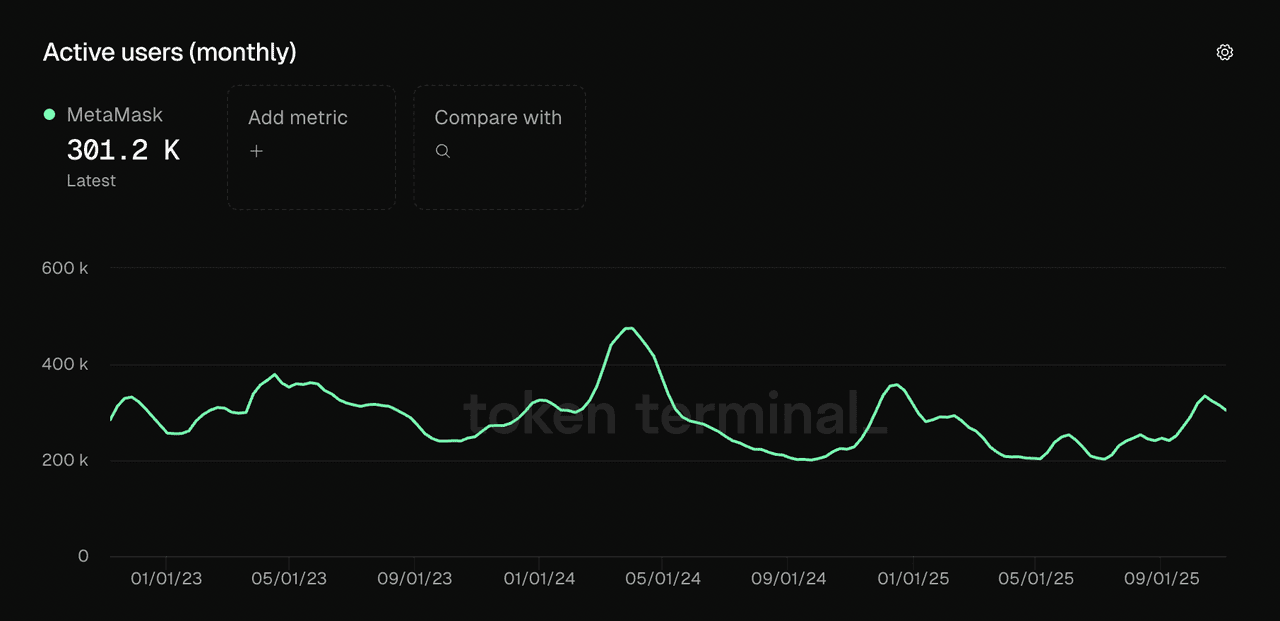The height and width of the screenshot is (621, 1280).
Task: Click the green MetaMask legend dot
Action: point(49,115)
